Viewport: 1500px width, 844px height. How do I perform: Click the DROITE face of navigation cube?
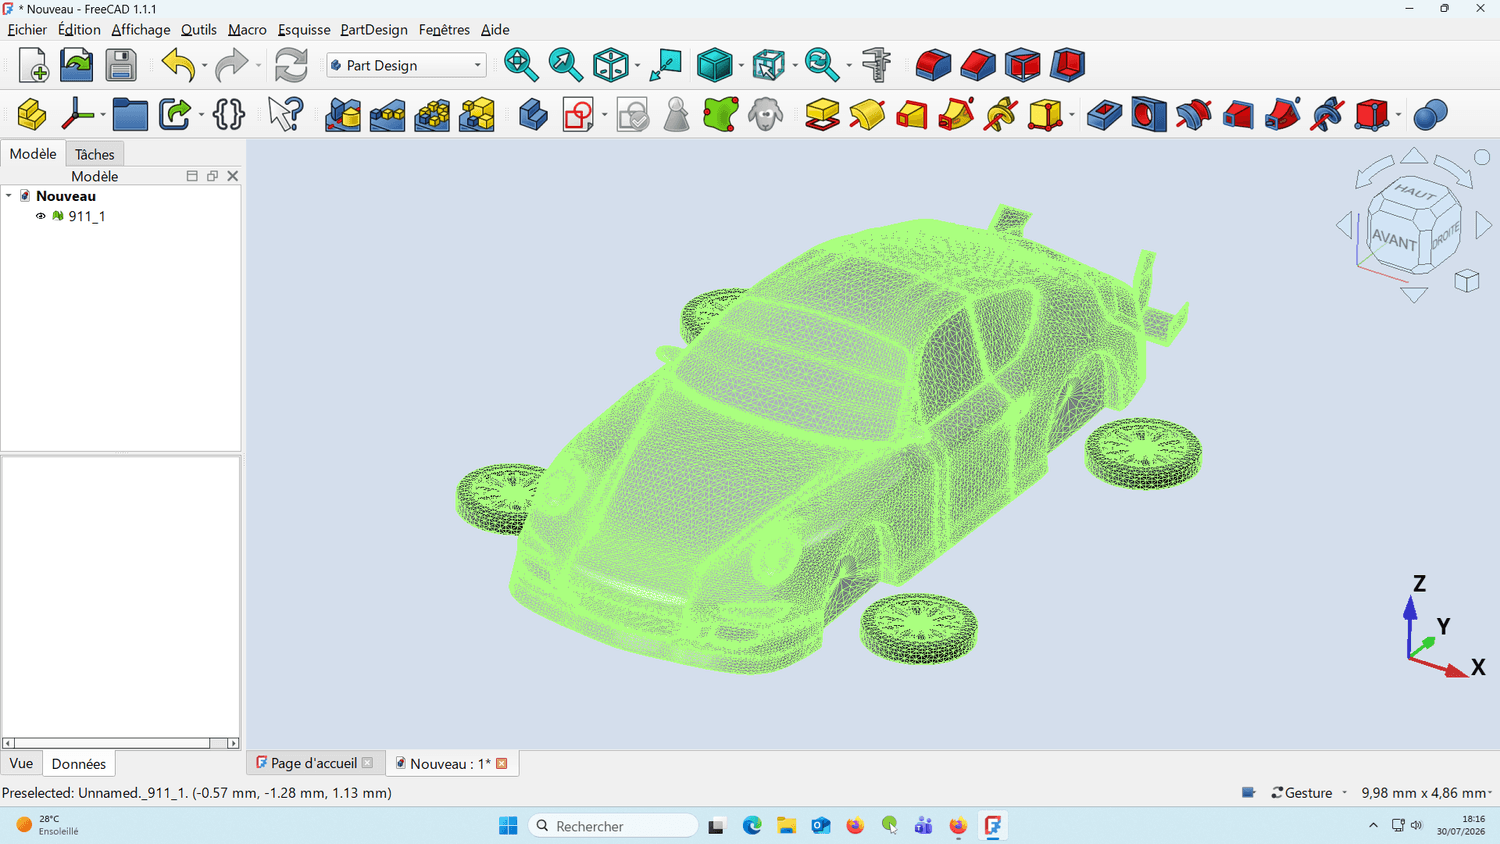point(1445,237)
